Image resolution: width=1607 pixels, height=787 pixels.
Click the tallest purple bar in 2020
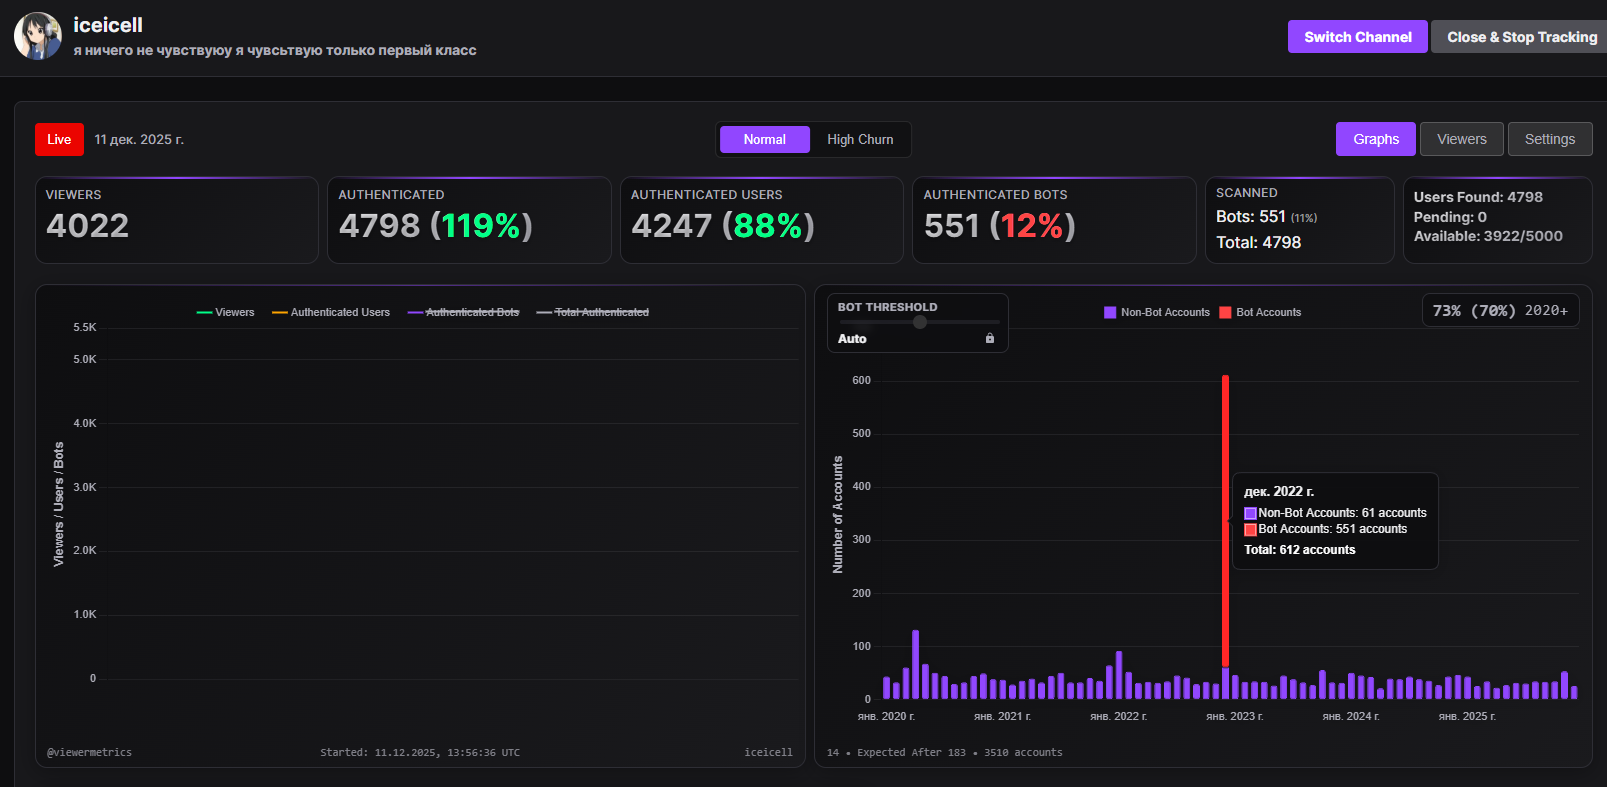click(x=915, y=664)
